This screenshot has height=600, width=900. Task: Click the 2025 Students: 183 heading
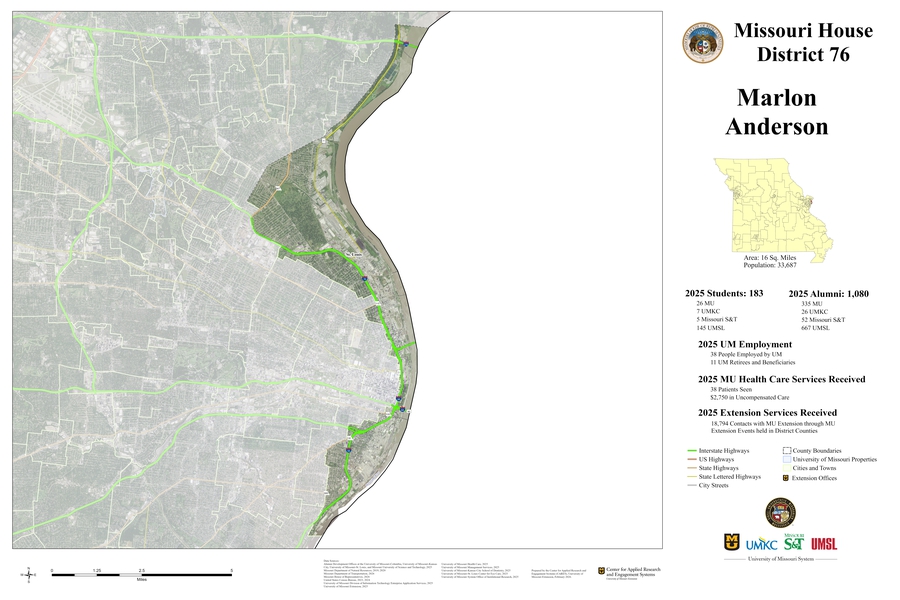[724, 293]
